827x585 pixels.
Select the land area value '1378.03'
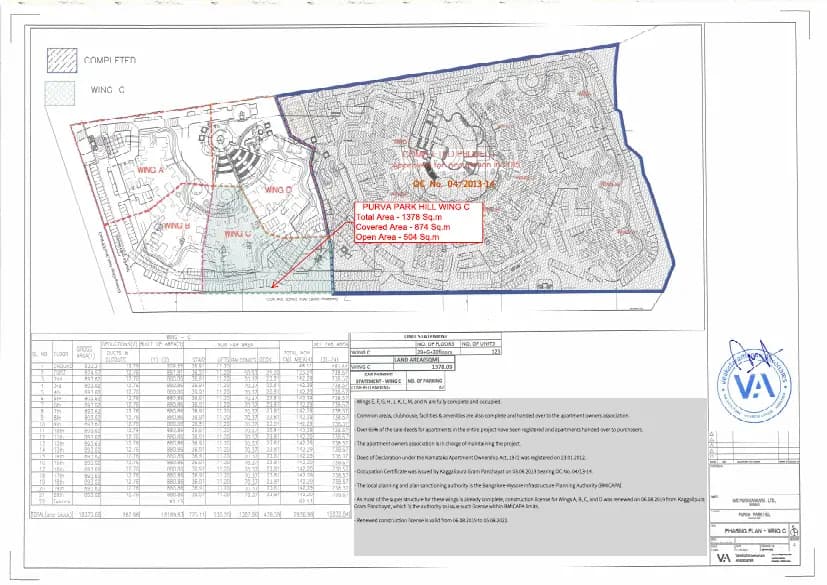click(442, 366)
